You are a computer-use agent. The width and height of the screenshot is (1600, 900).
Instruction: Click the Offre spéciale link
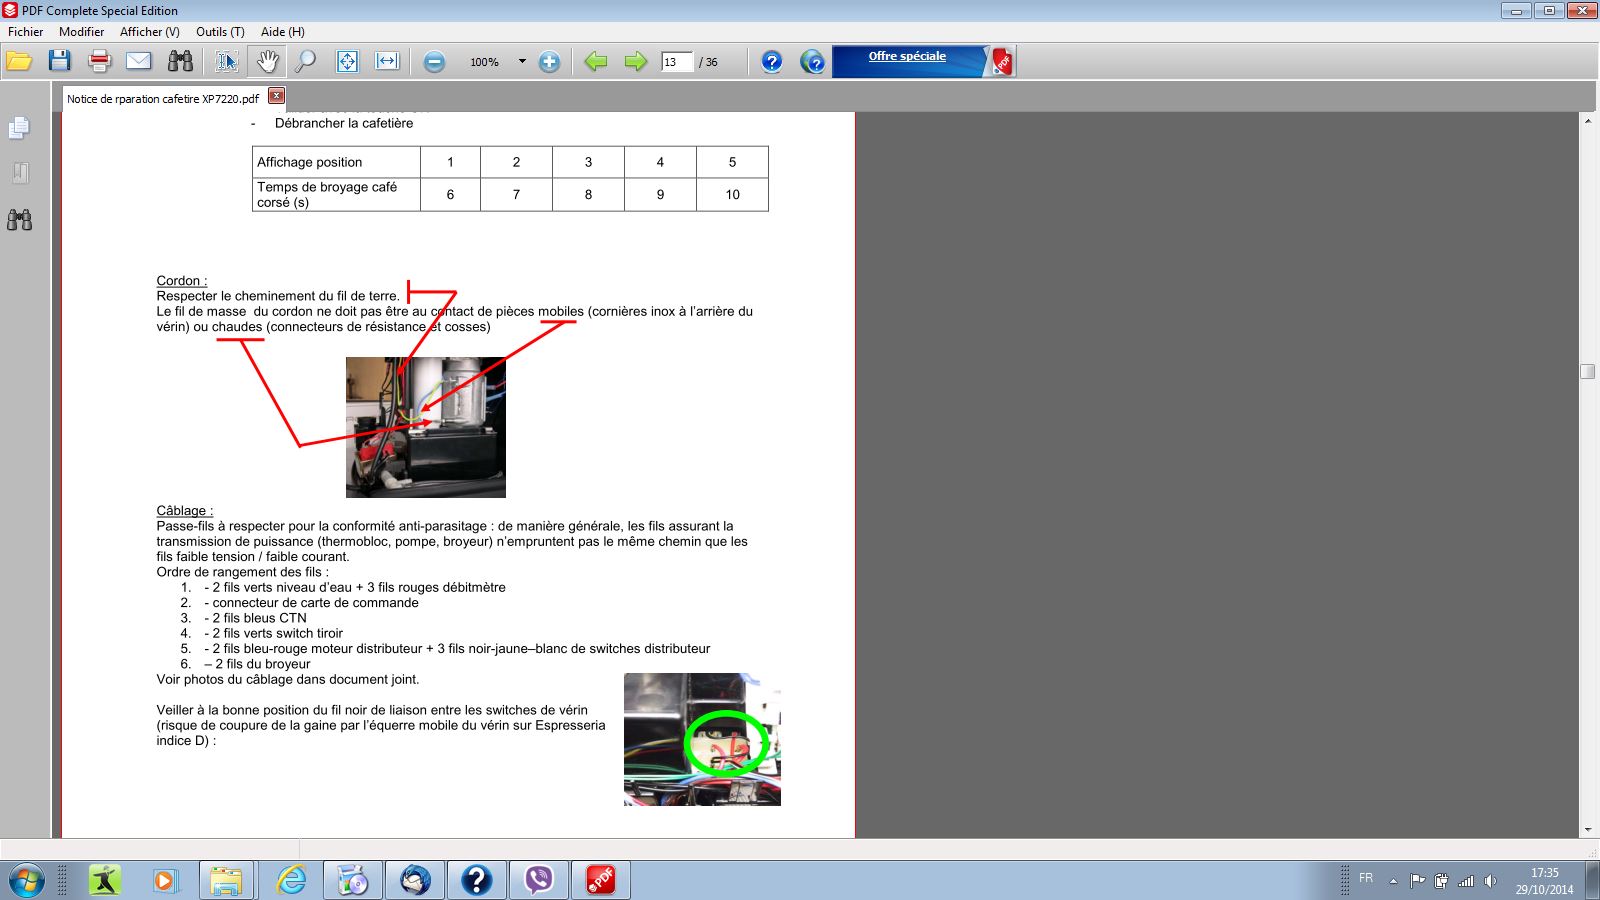tap(907, 56)
